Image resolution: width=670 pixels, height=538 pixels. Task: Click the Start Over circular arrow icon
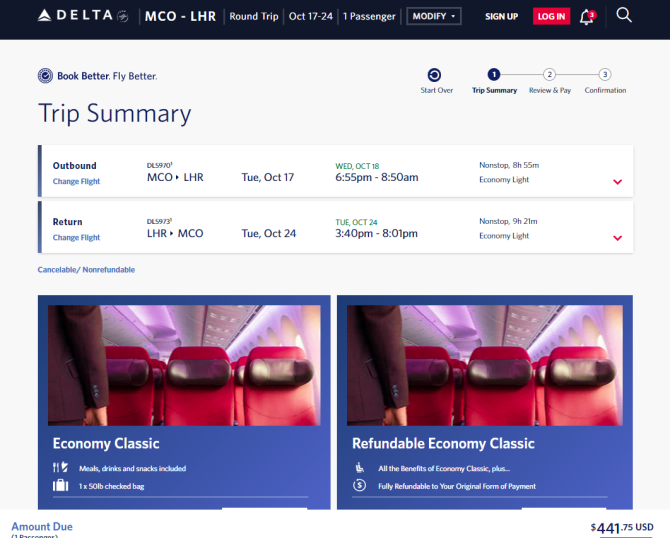coord(434,75)
